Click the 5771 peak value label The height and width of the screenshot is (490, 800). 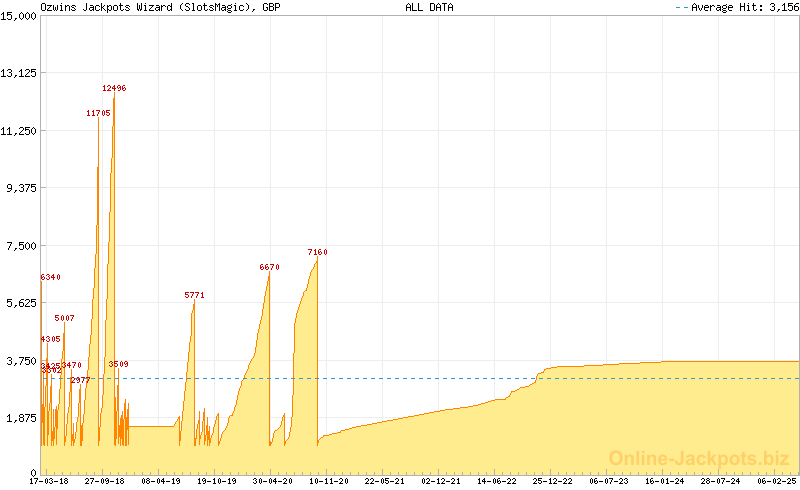194,295
